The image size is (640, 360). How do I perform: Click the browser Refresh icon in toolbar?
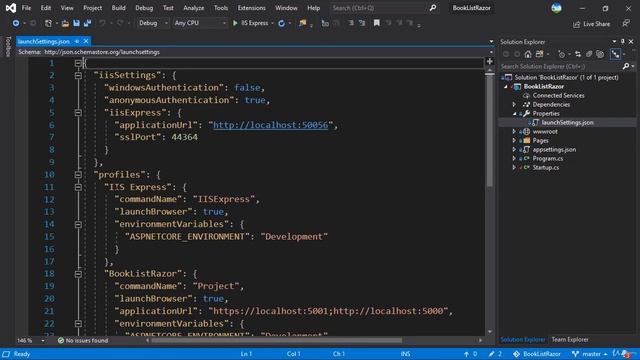point(282,23)
